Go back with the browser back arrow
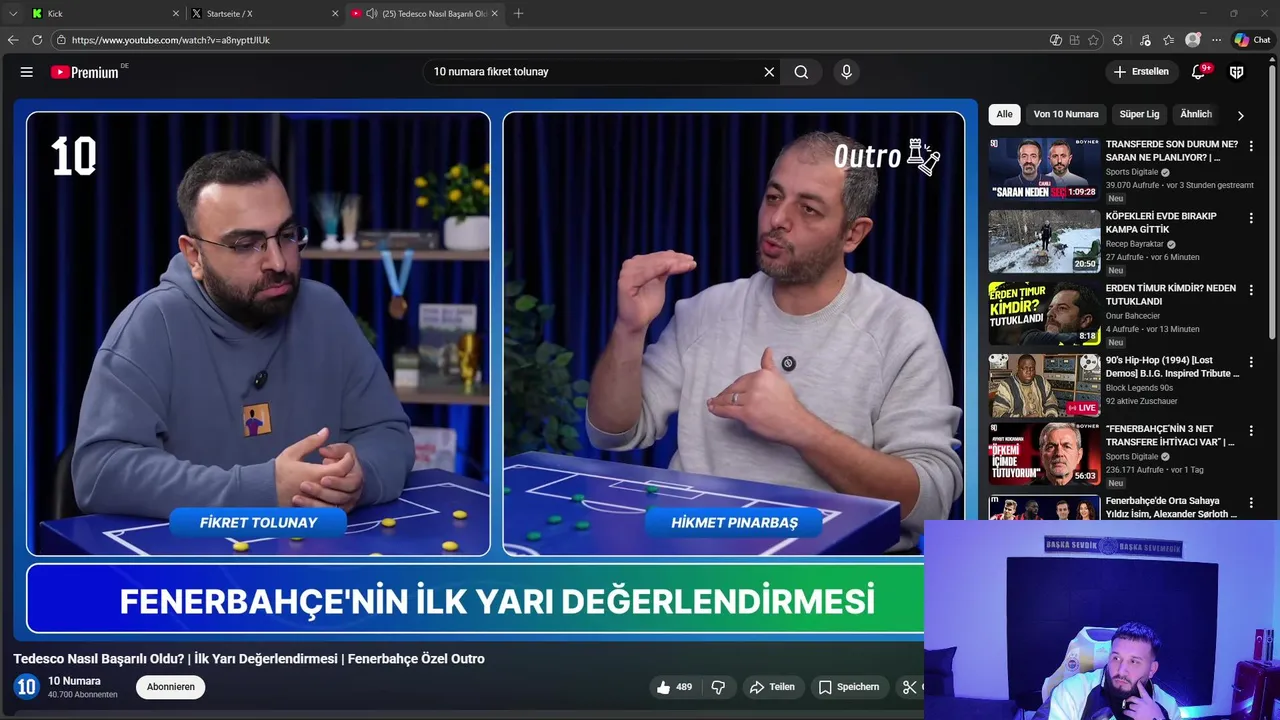 point(13,40)
